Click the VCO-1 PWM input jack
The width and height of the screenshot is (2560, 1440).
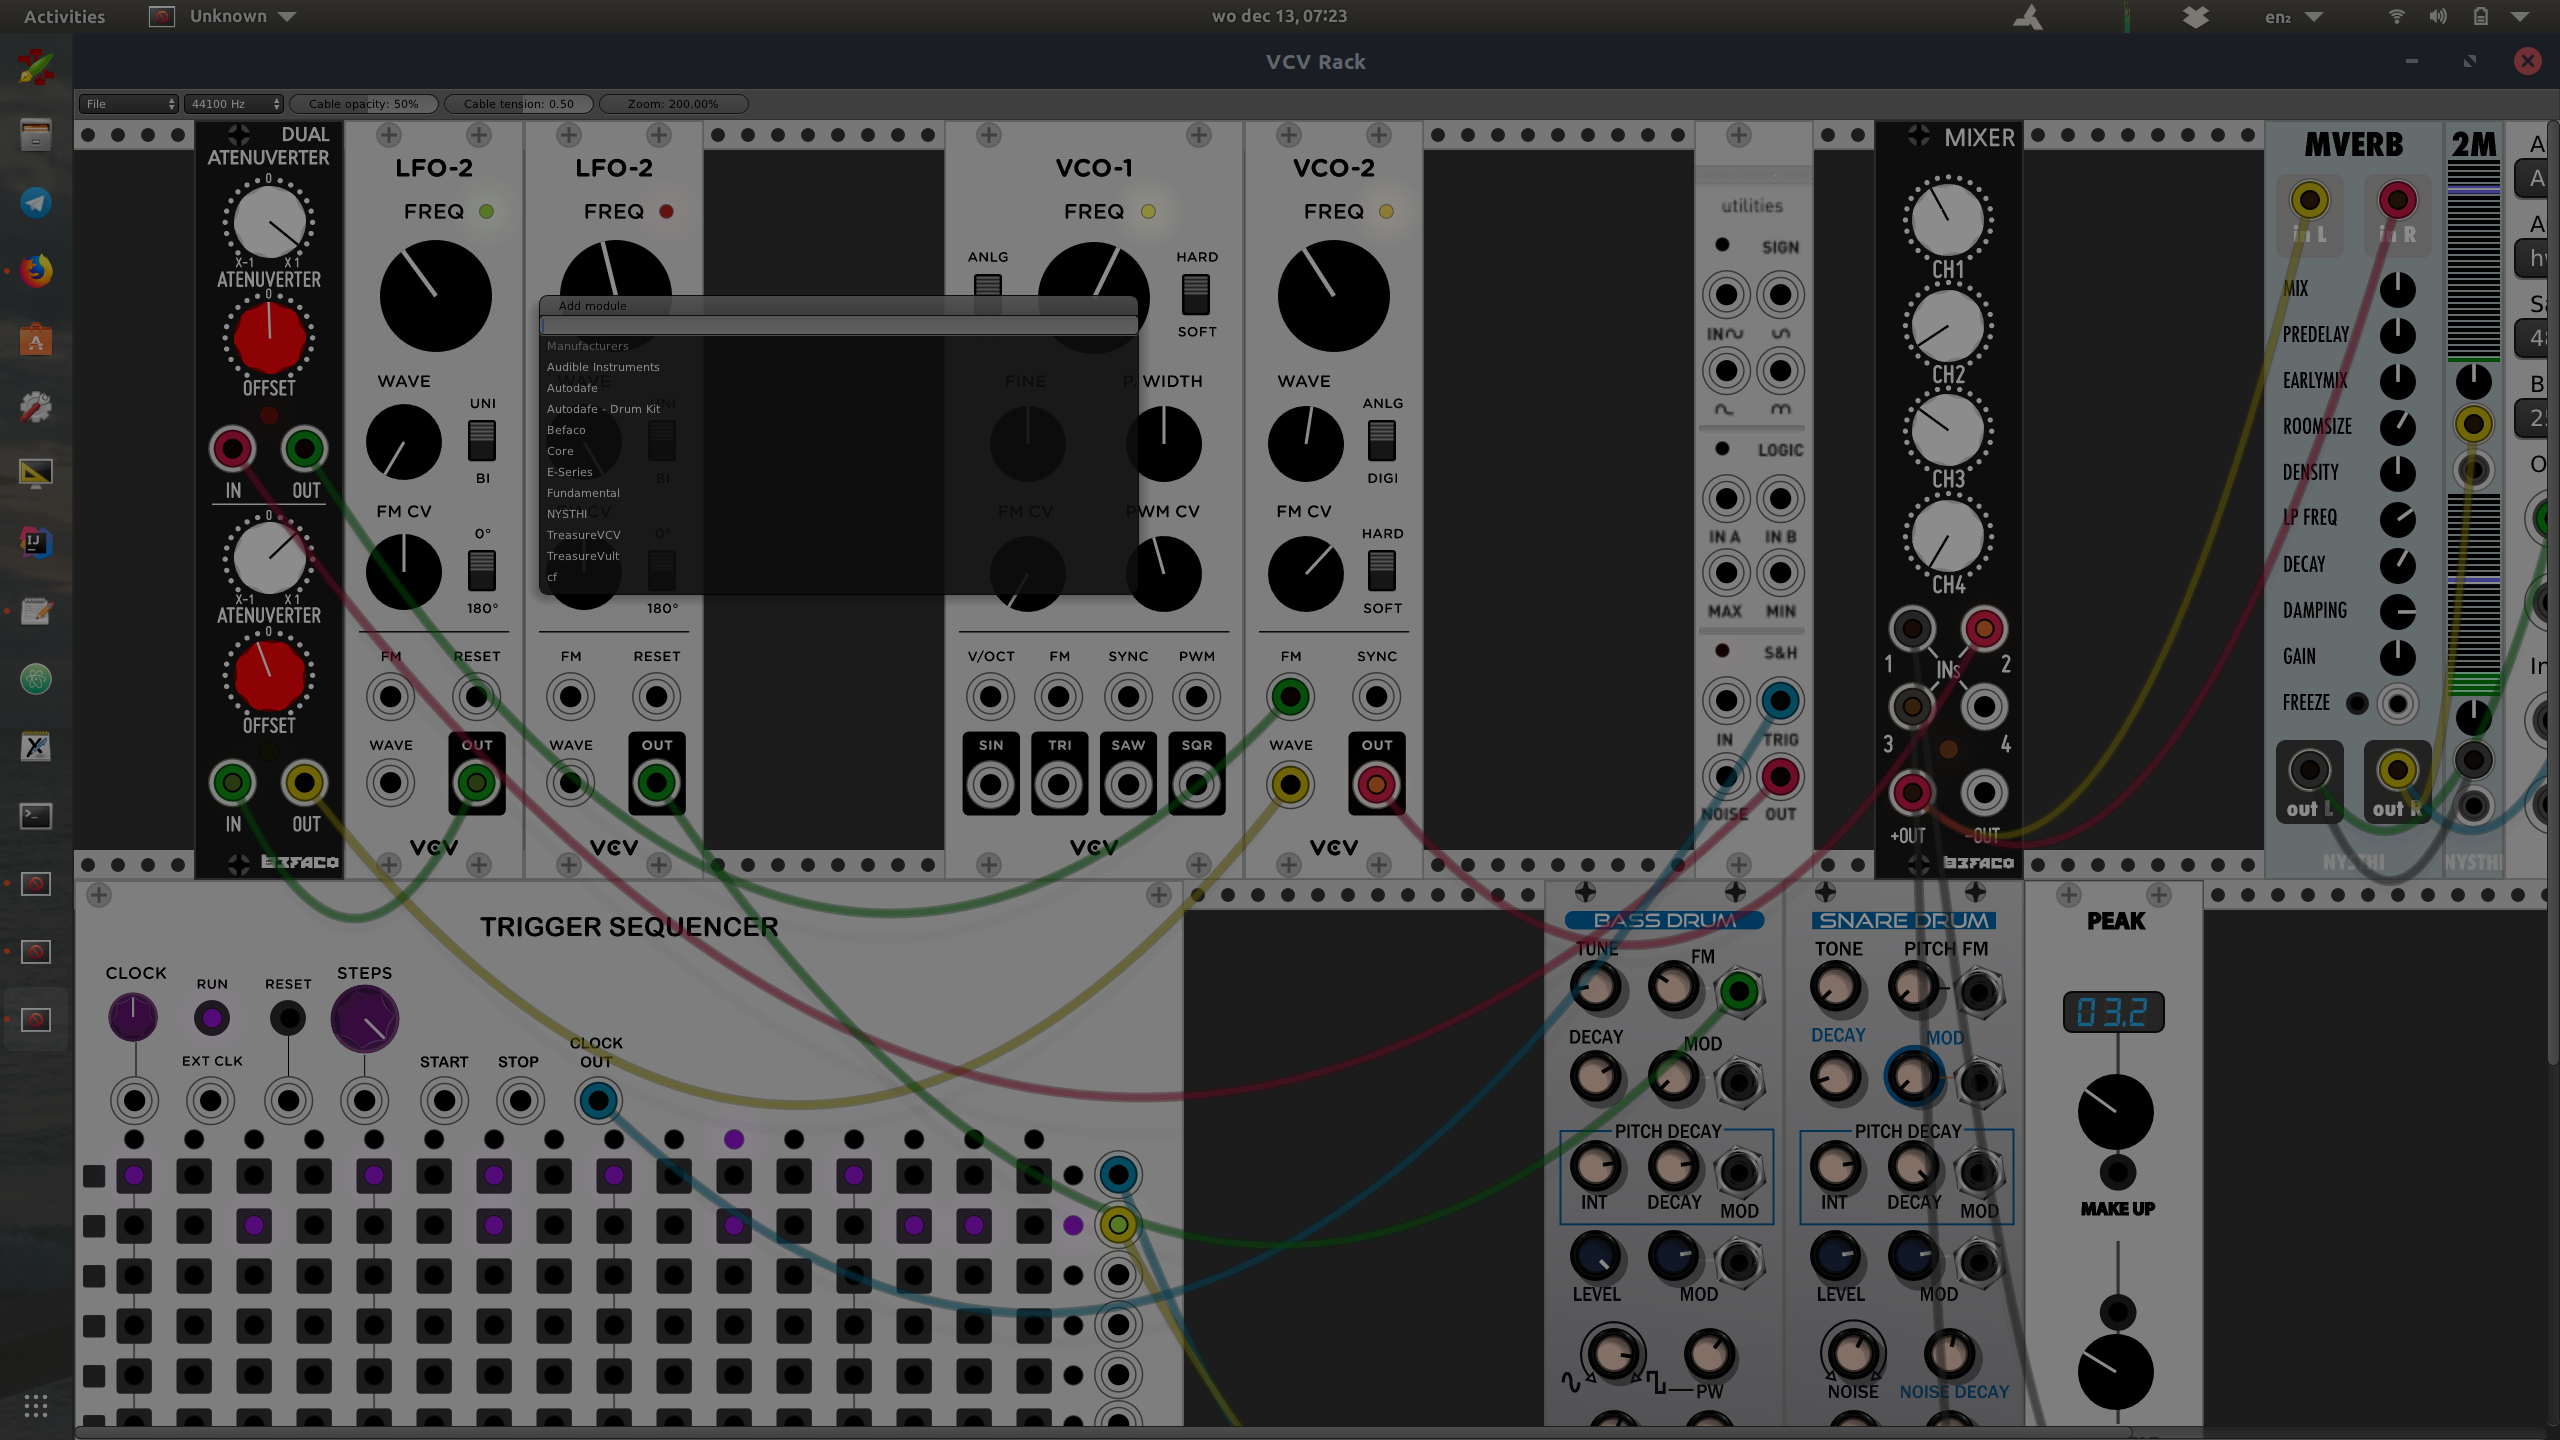click(x=1196, y=697)
